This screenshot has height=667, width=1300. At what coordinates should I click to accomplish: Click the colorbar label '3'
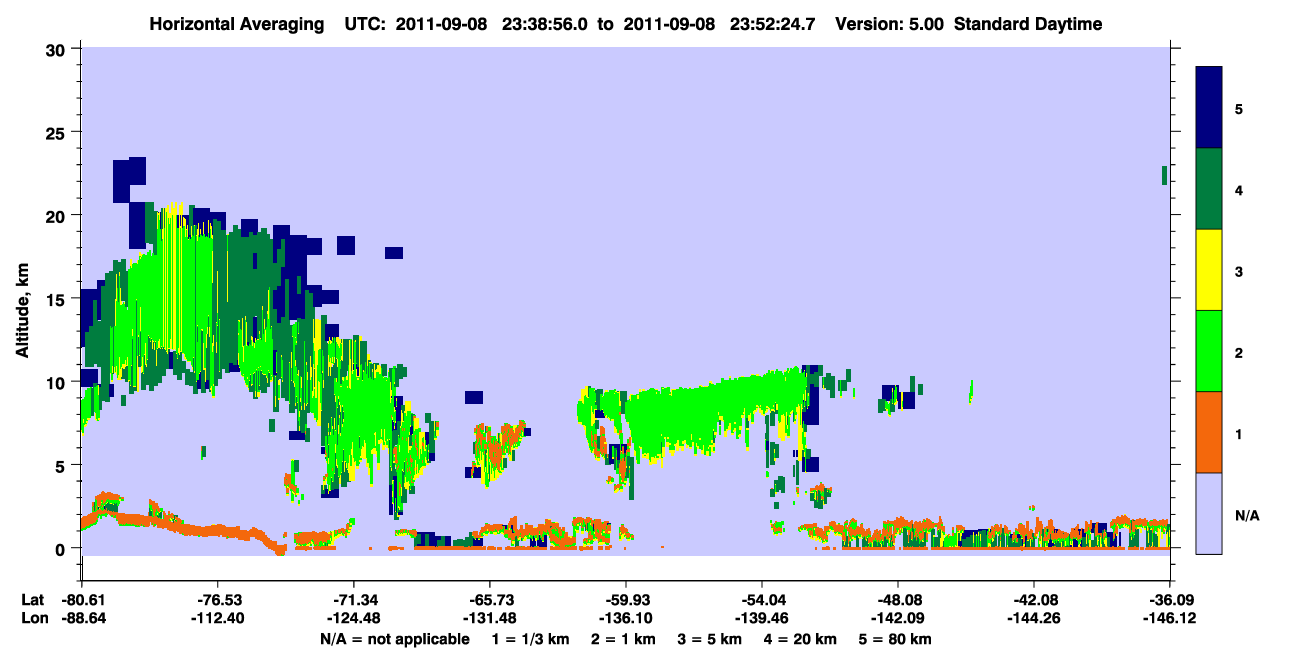(1239, 271)
